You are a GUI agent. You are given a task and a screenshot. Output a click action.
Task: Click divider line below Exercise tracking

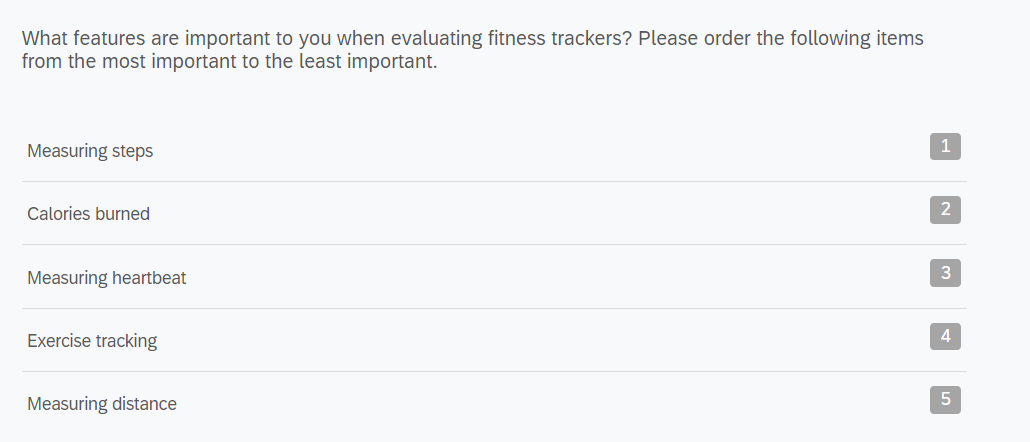(x=494, y=372)
